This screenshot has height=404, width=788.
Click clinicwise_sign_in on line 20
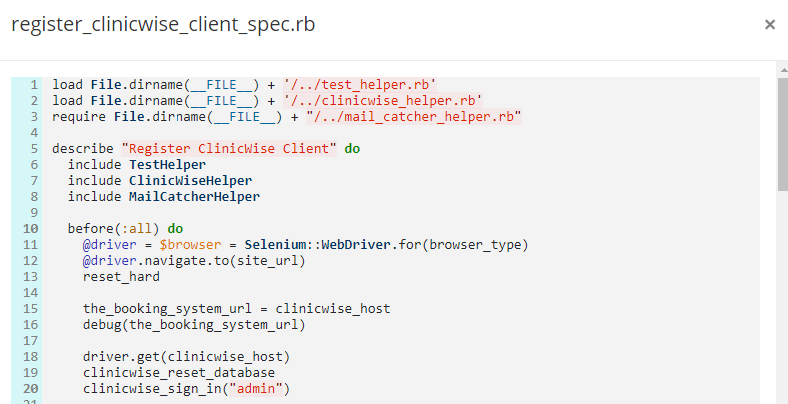(x=152, y=389)
